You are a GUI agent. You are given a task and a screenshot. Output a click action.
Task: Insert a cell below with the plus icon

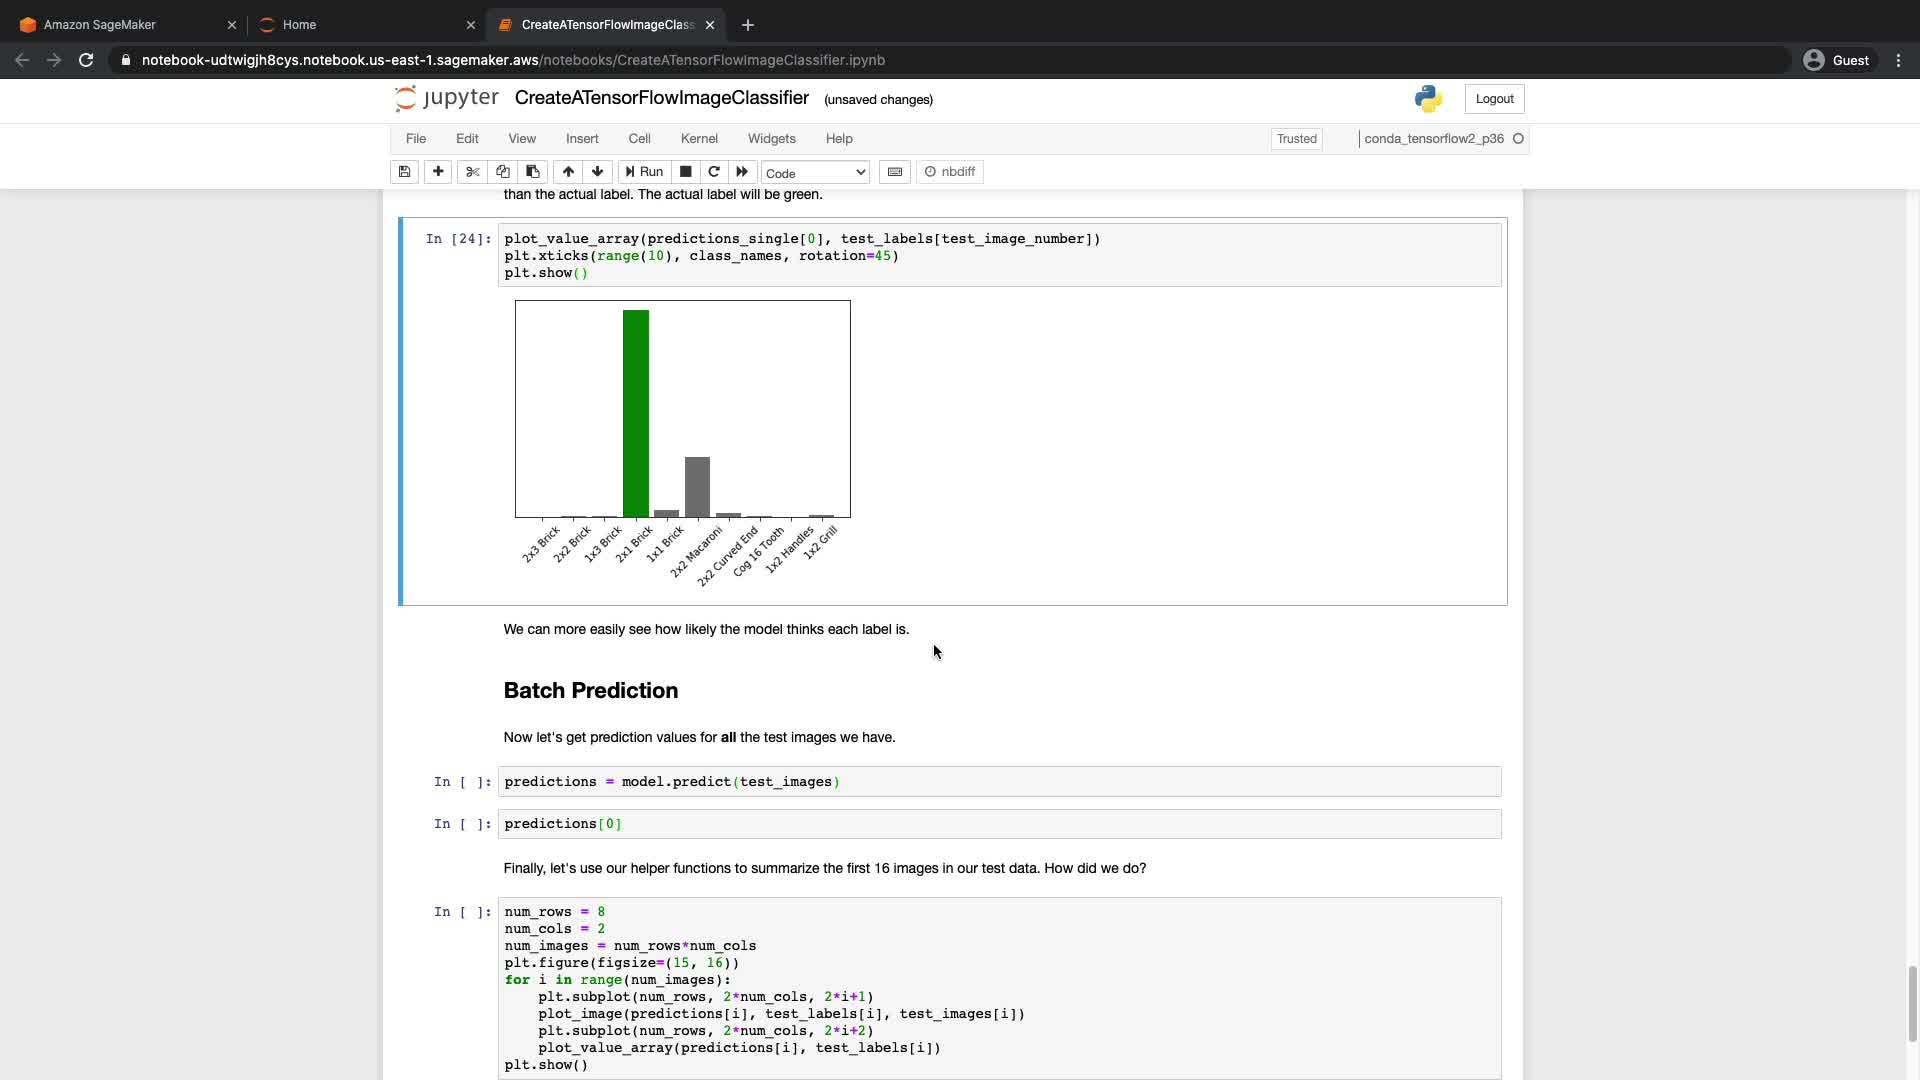[438, 172]
